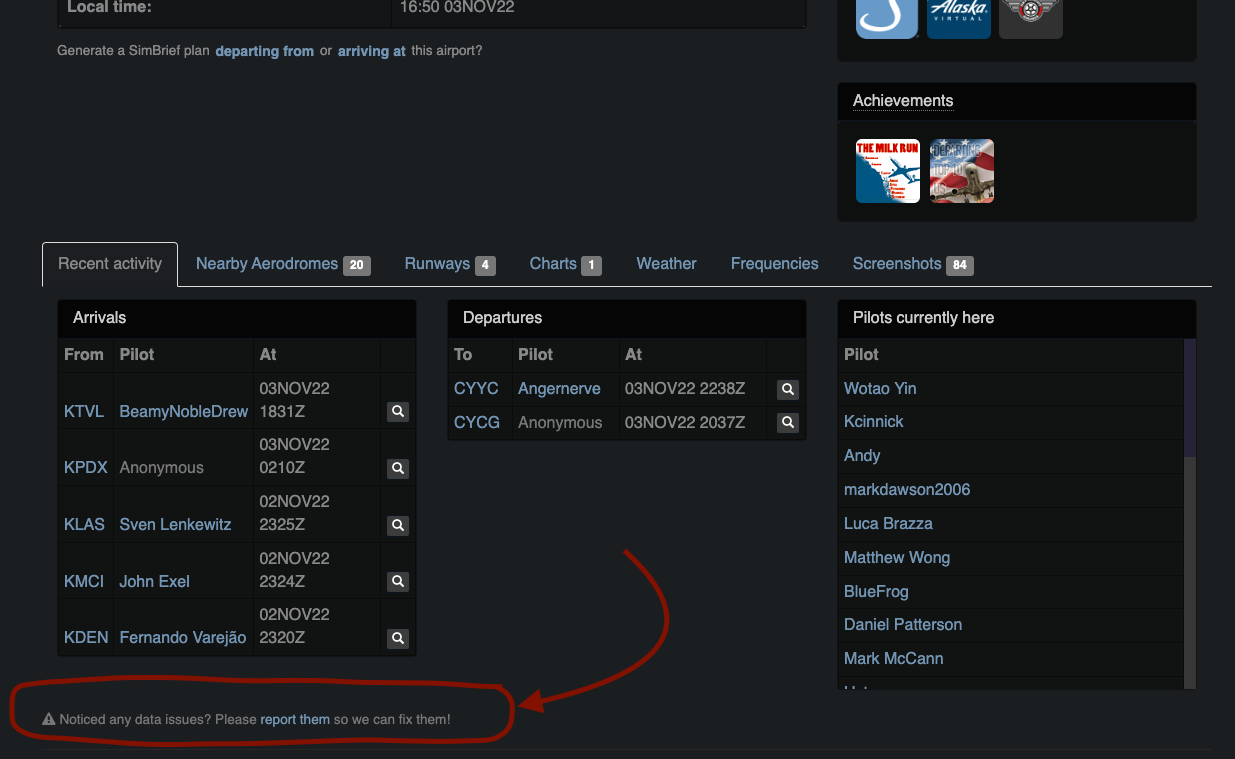The width and height of the screenshot is (1235, 759).
Task: Open the Departing Top 10 US achievement
Action: pyautogui.click(x=961, y=171)
